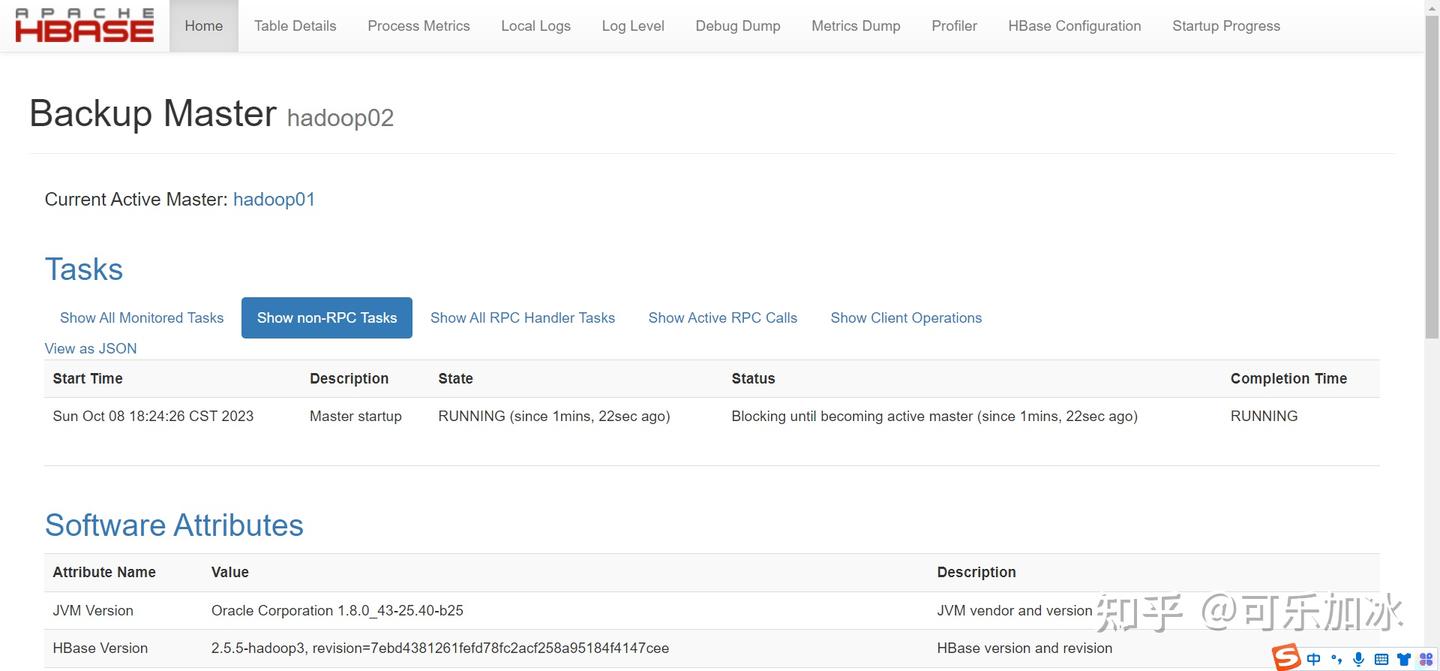Go to Process Metrics page
This screenshot has width=1440, height=671.
tap(418, 26)
